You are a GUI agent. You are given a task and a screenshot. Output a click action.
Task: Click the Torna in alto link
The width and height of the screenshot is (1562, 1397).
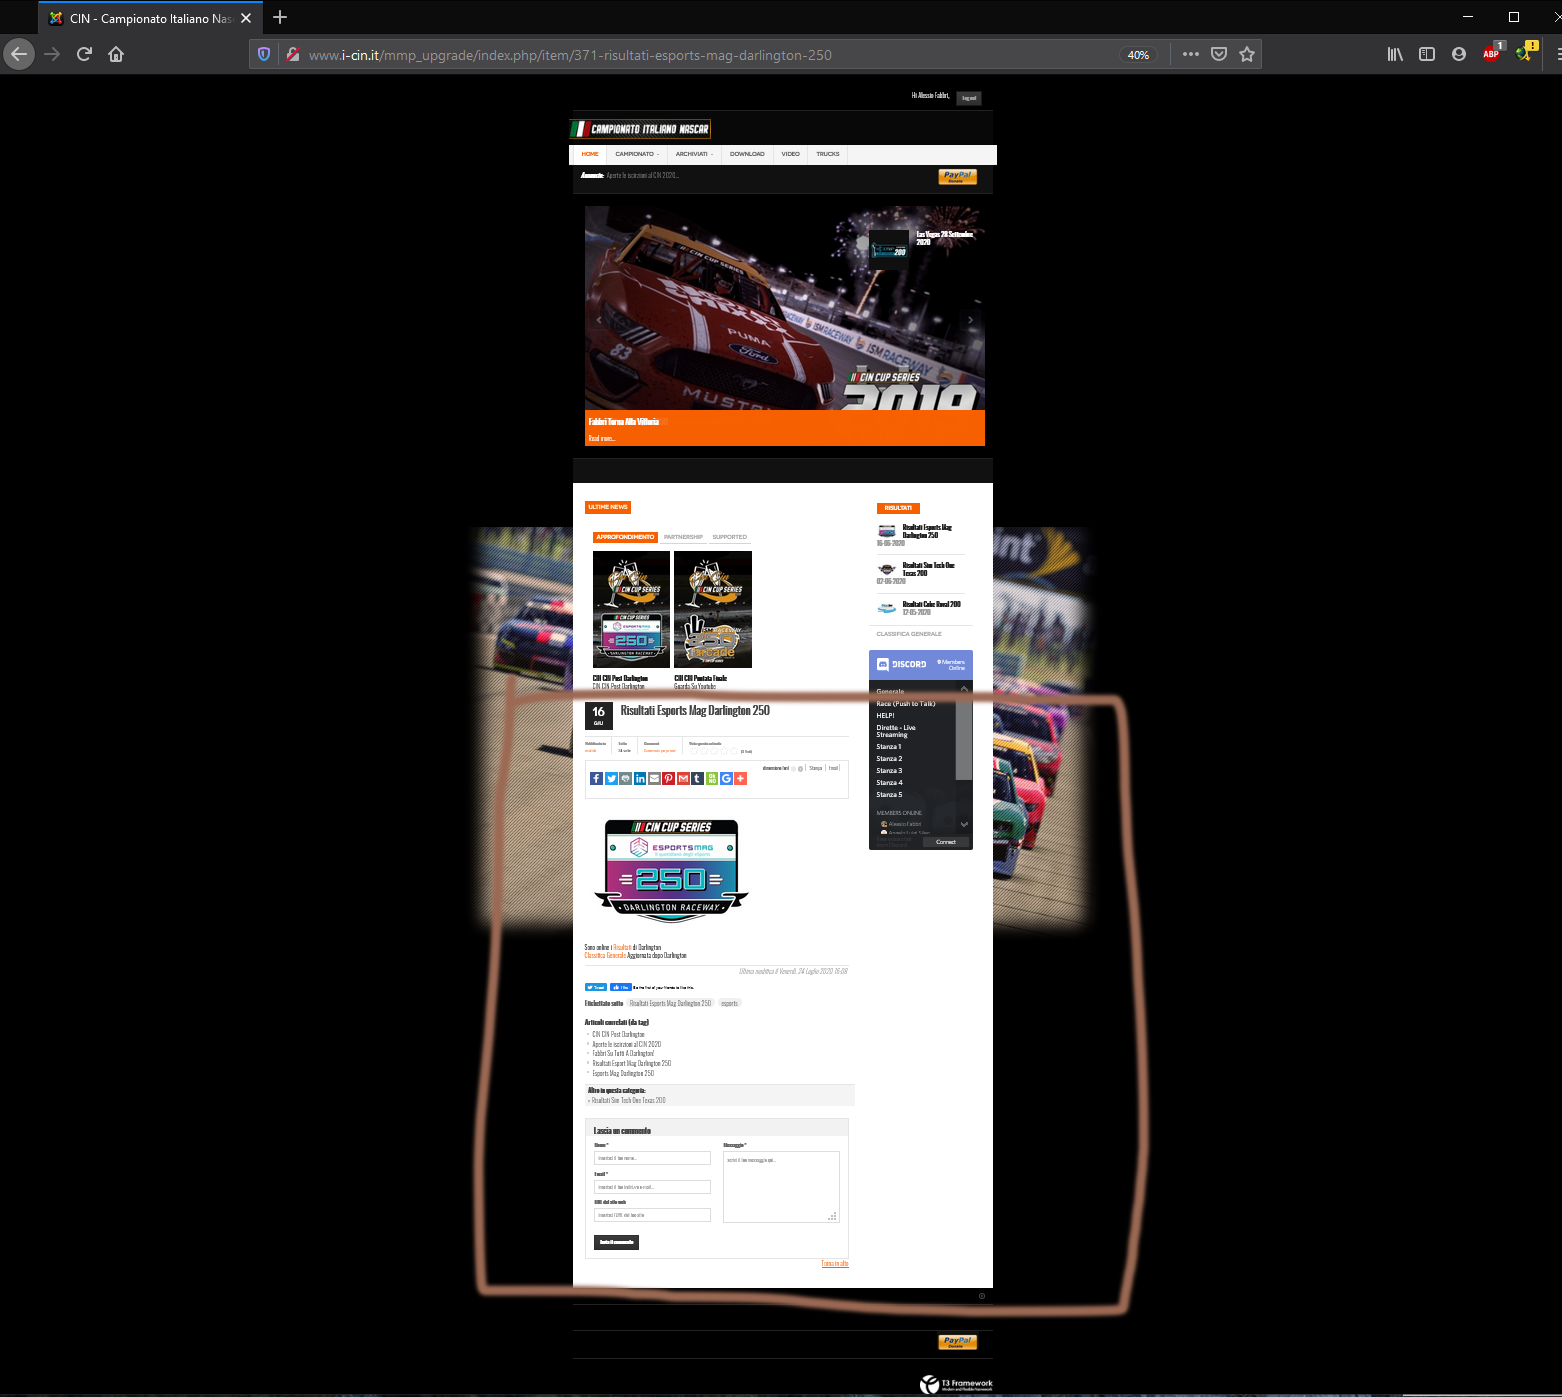(835, 1264)
